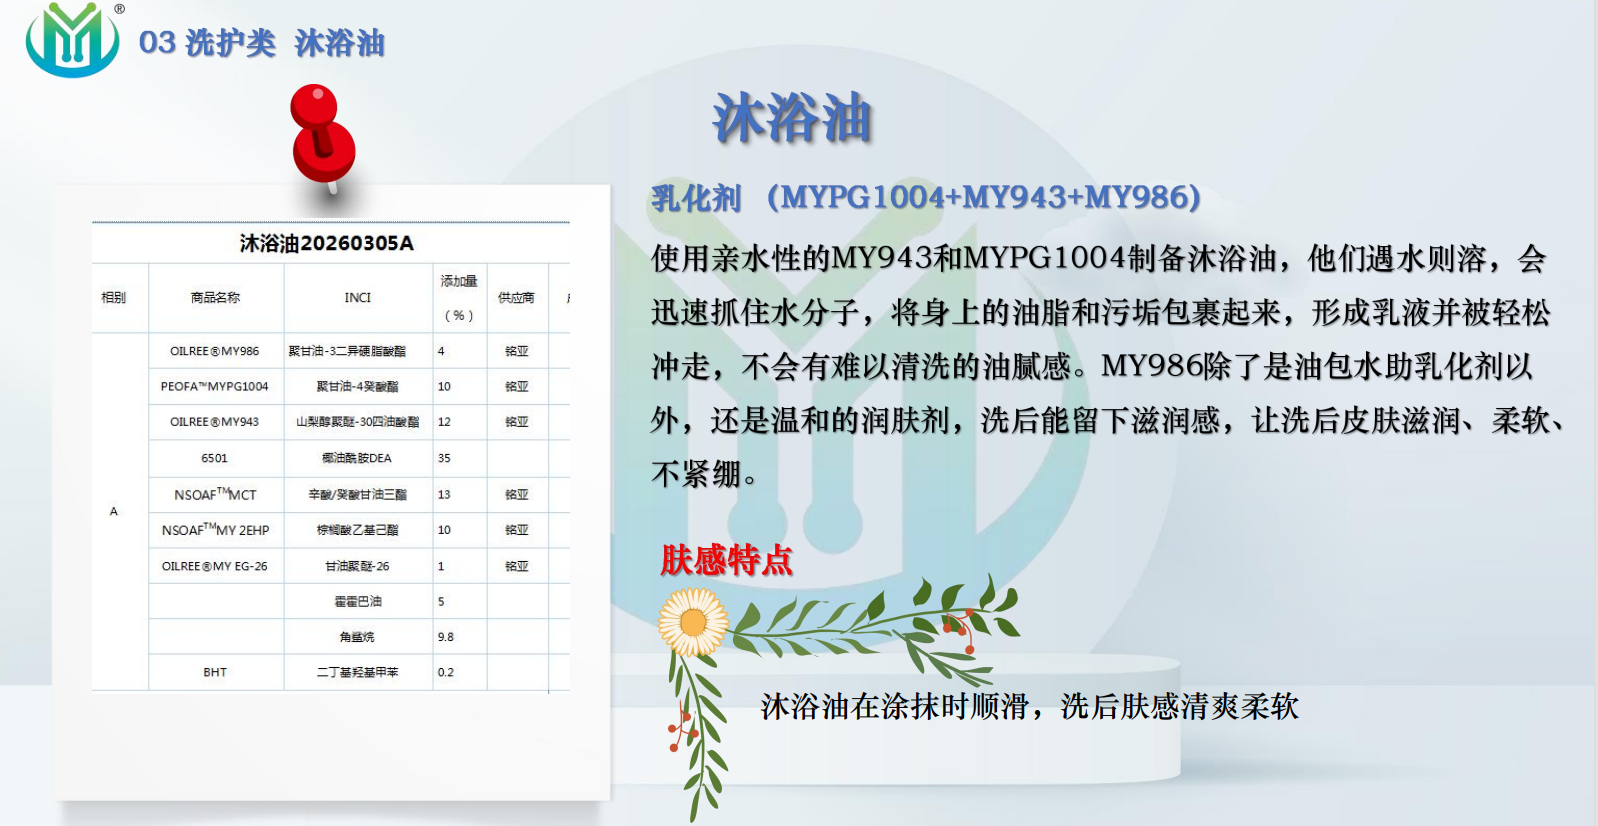Click the INCI cell "霍霍巴油"

click(x=357, y=601)
